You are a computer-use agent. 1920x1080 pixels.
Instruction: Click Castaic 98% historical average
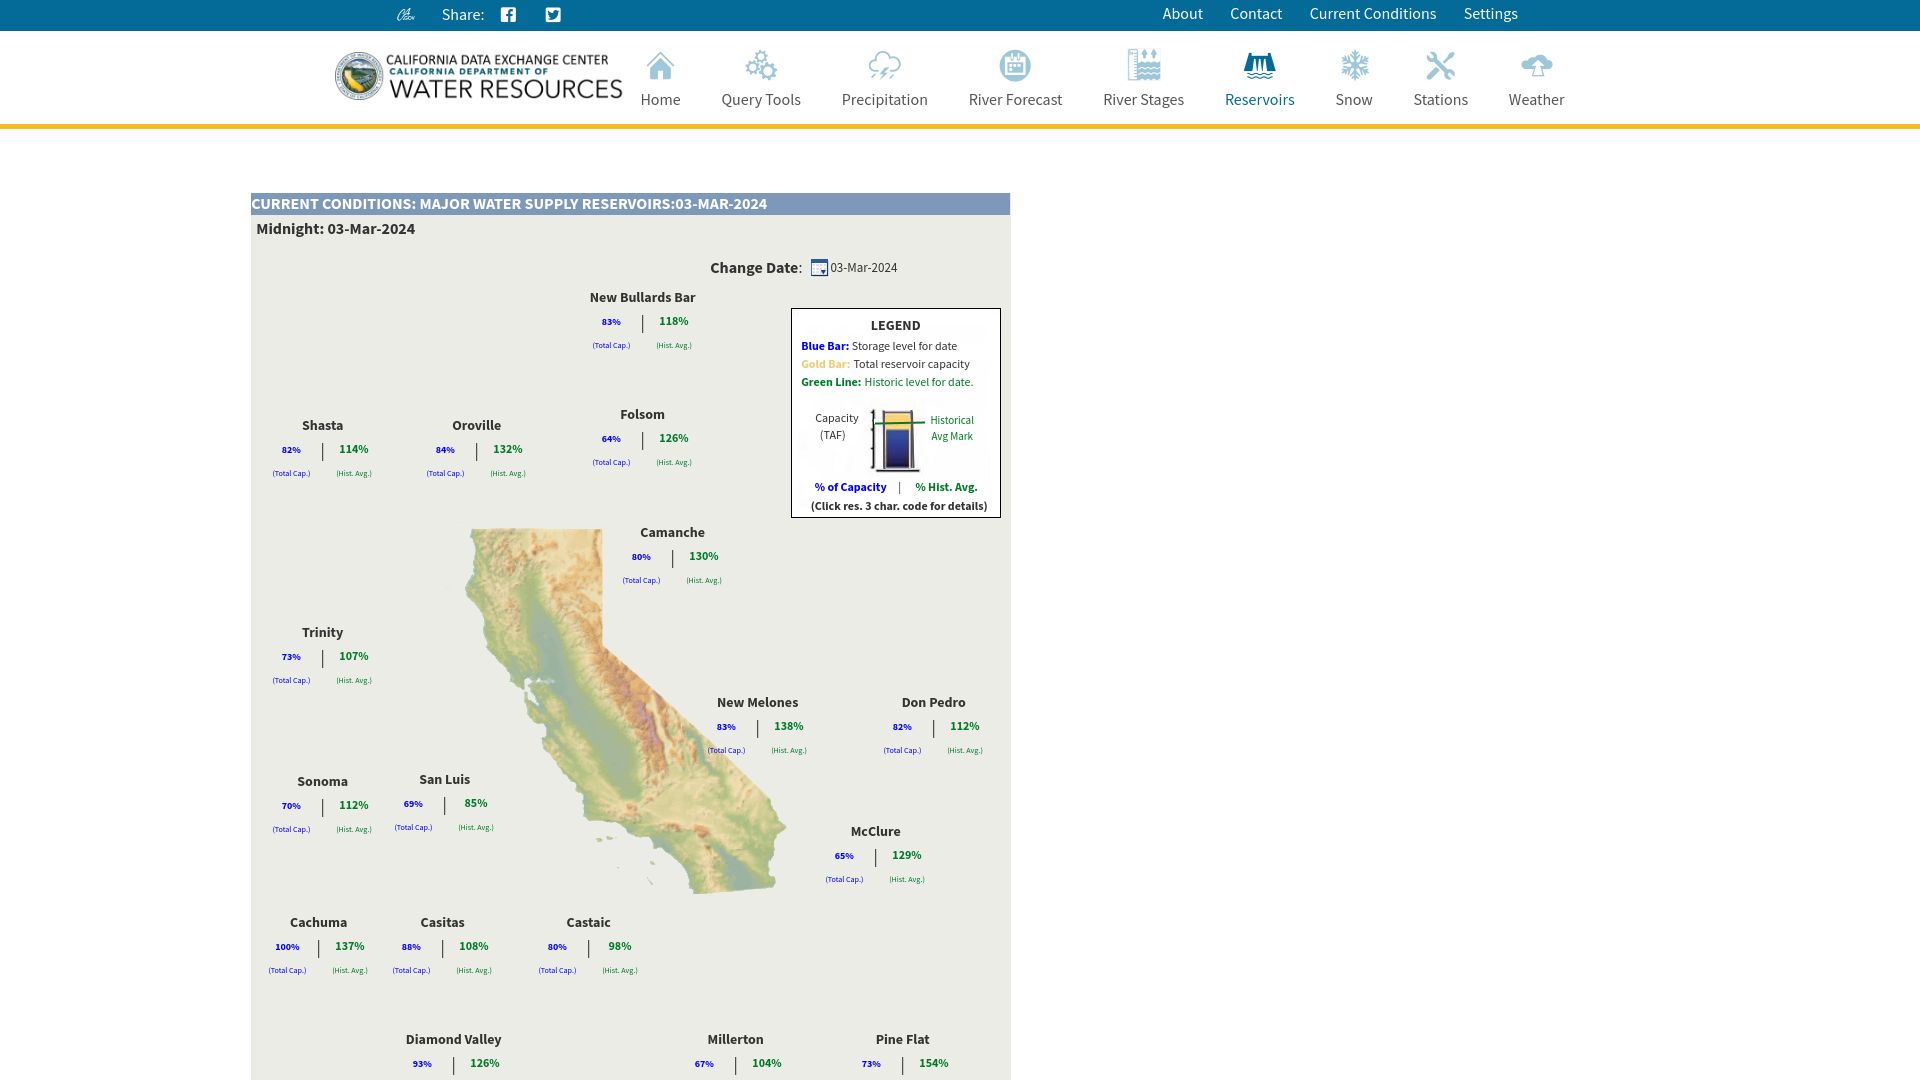(620, 947)
